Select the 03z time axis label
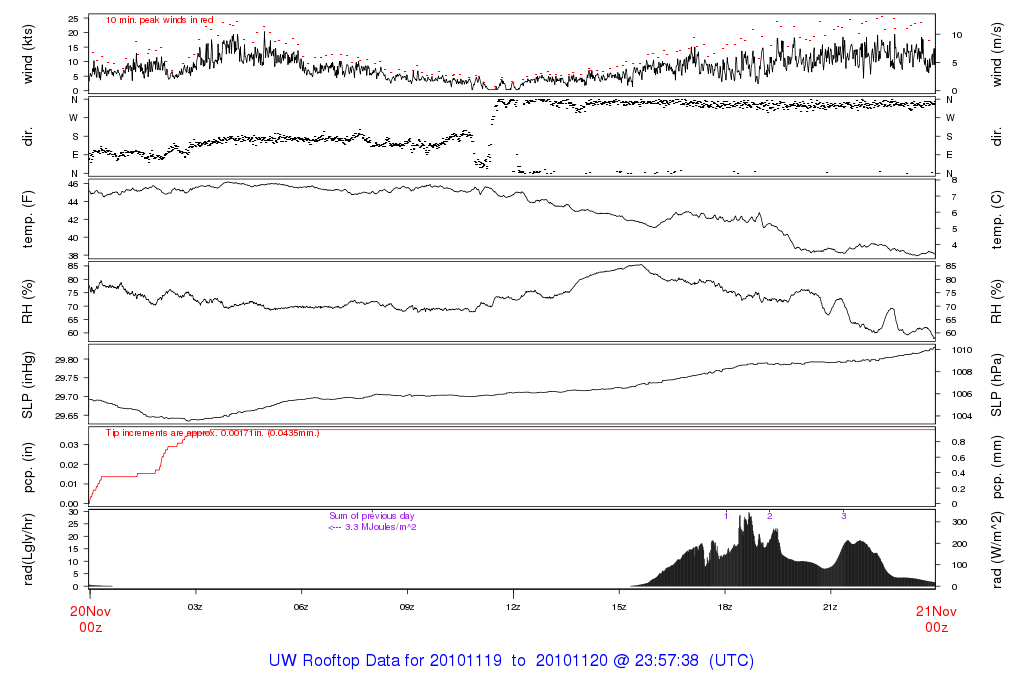This screenshot has width=1024, height=700. point(196,606)
